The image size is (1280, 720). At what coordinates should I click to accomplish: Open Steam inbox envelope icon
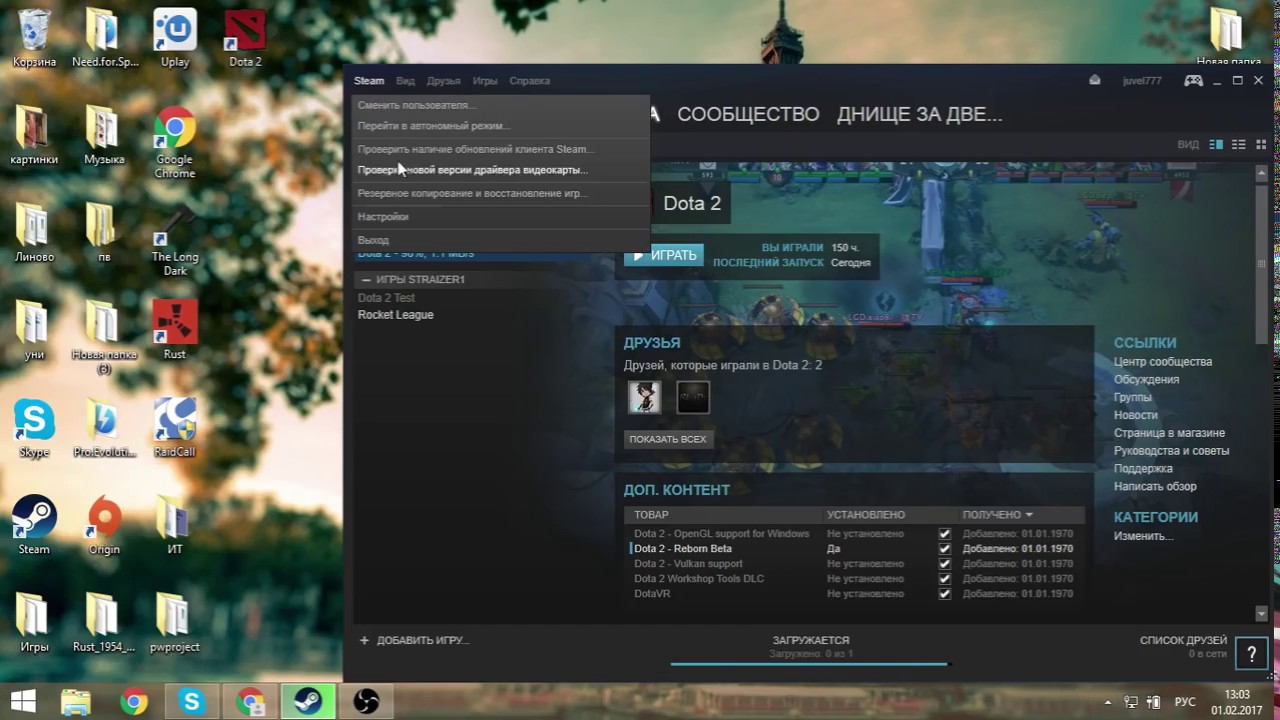tap(1095, 80)
